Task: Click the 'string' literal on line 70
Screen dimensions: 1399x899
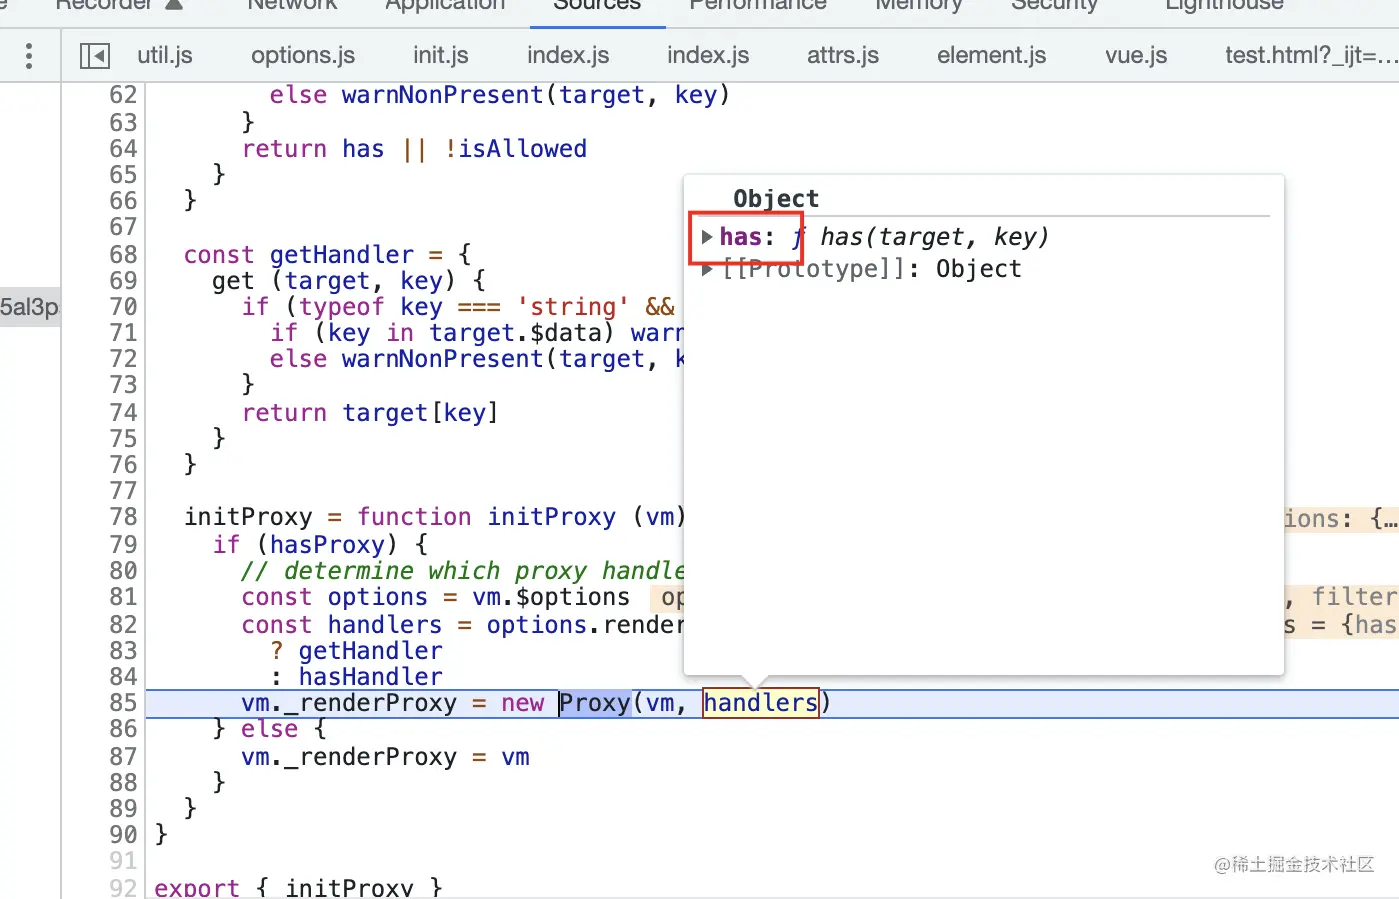Action: (573, 307)
